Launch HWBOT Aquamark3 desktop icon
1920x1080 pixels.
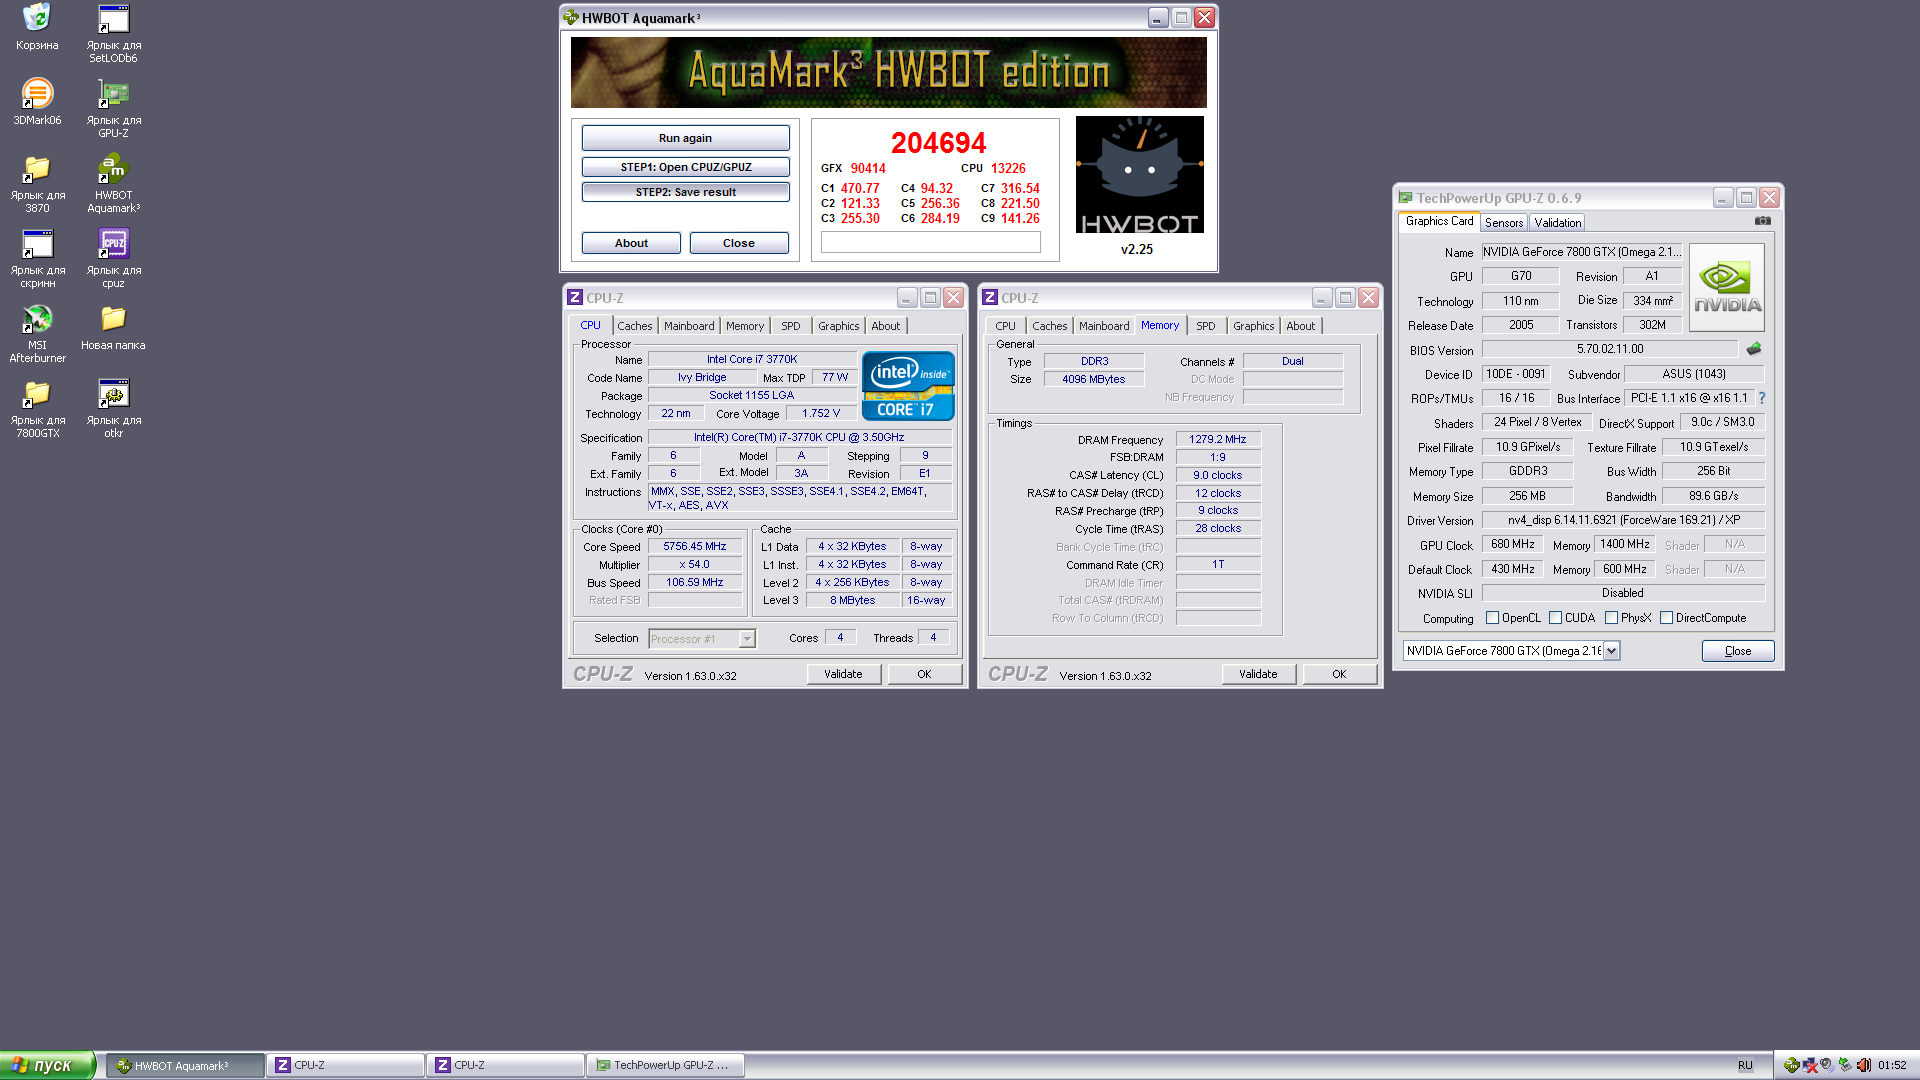coord(113,182)
